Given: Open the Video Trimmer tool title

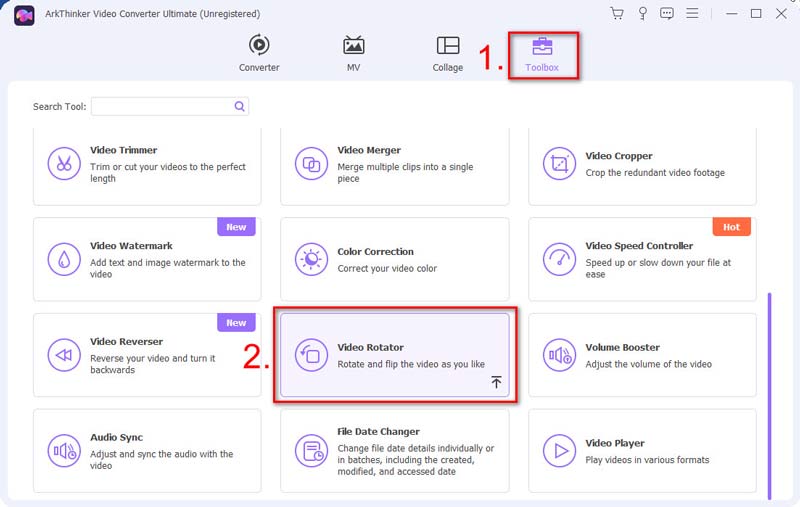Looking at the screenshot, I should 123,150.
